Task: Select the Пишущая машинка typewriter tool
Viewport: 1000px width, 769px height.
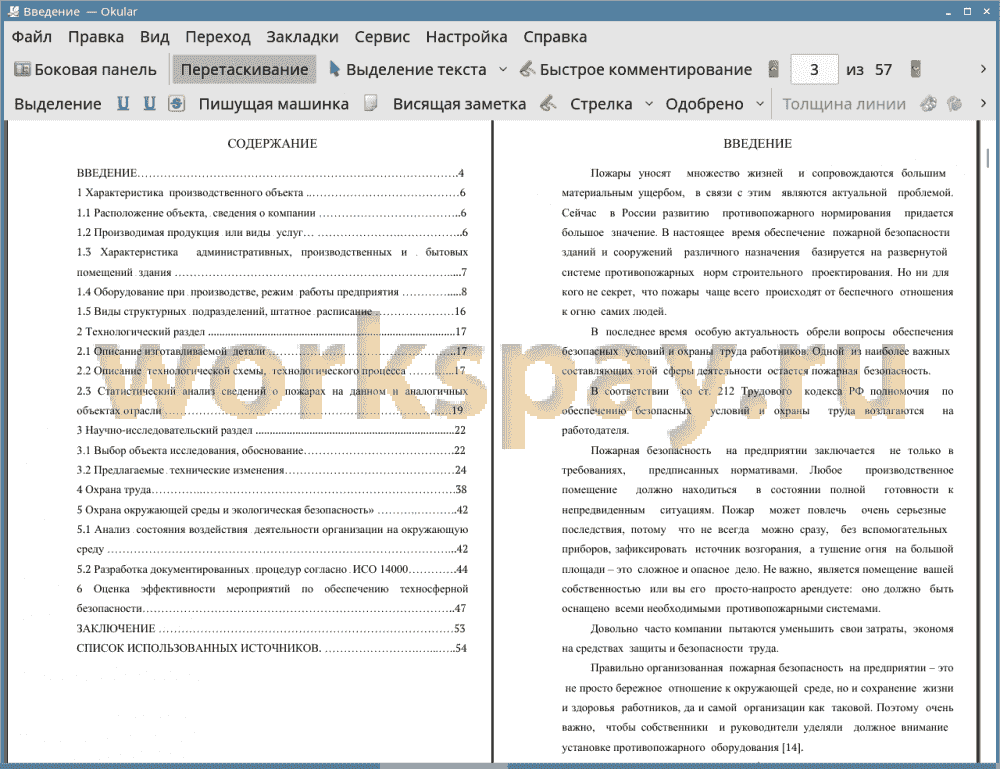Action: pos(274,104)
